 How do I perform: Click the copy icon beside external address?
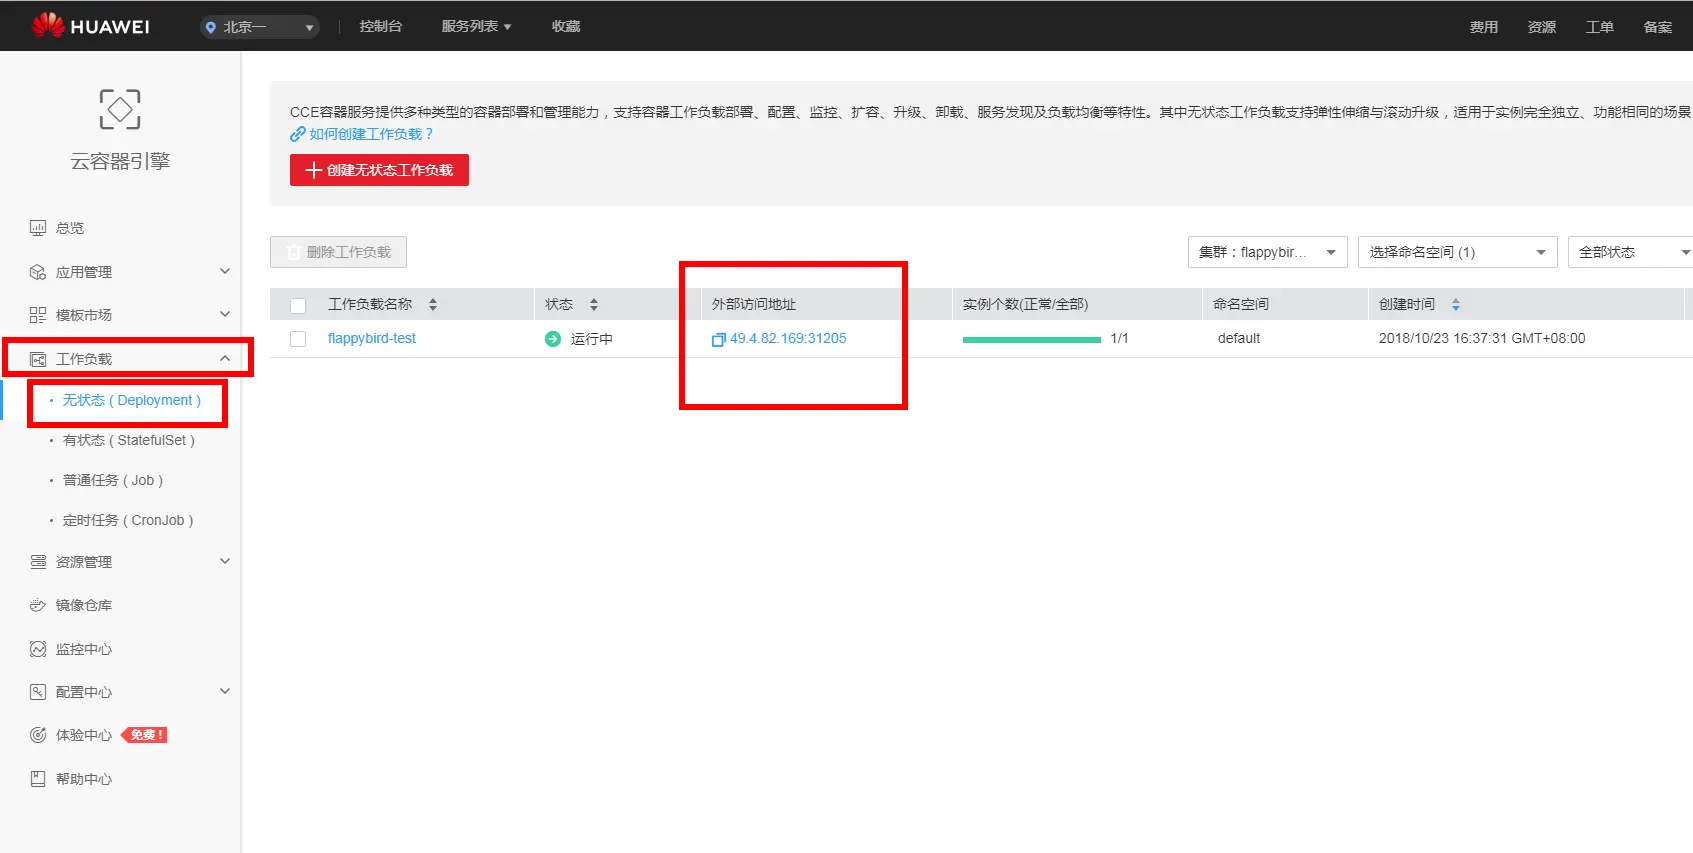point(718,340)
